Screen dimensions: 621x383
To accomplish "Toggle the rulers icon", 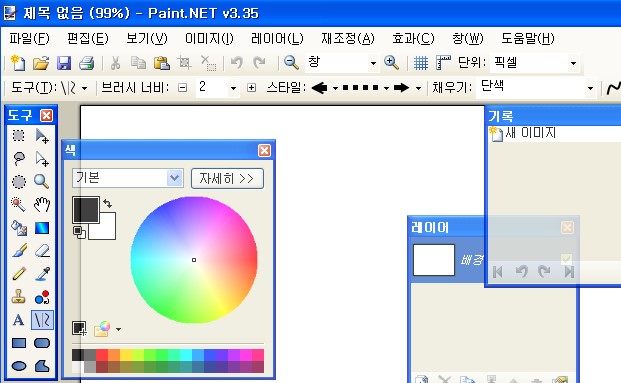I will (443, 63).
